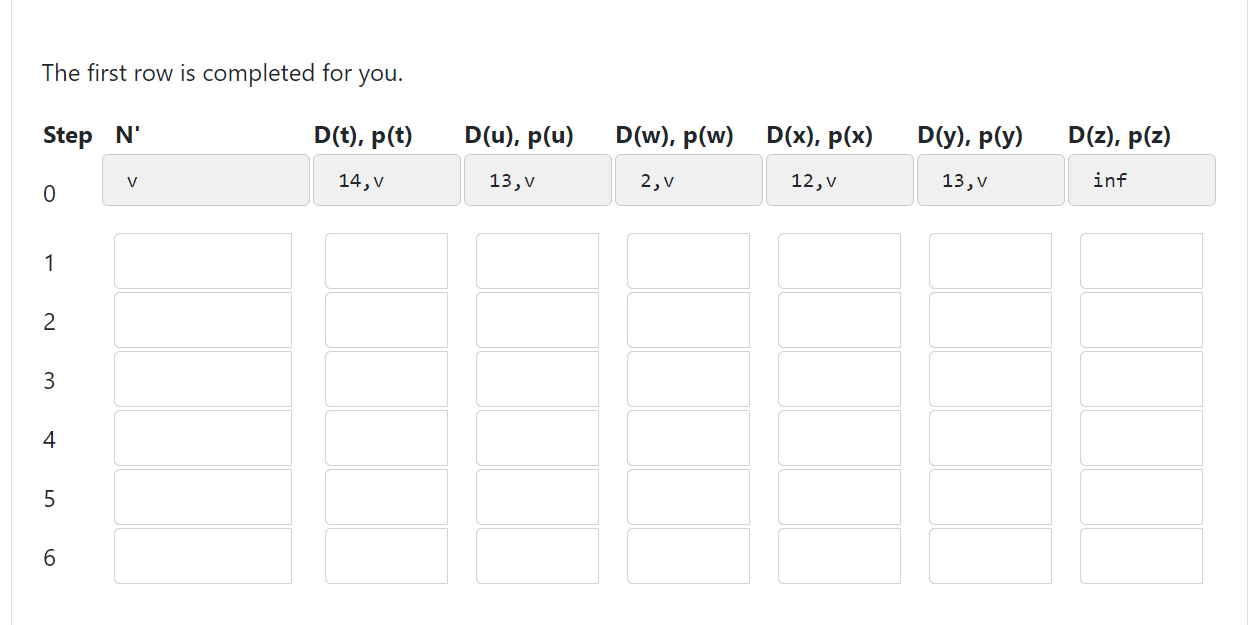The image size is (1252, 625).
Task: Focus the D(u), p(u) box in step 1
Action: pyautogui.click(x=537, y=261)
